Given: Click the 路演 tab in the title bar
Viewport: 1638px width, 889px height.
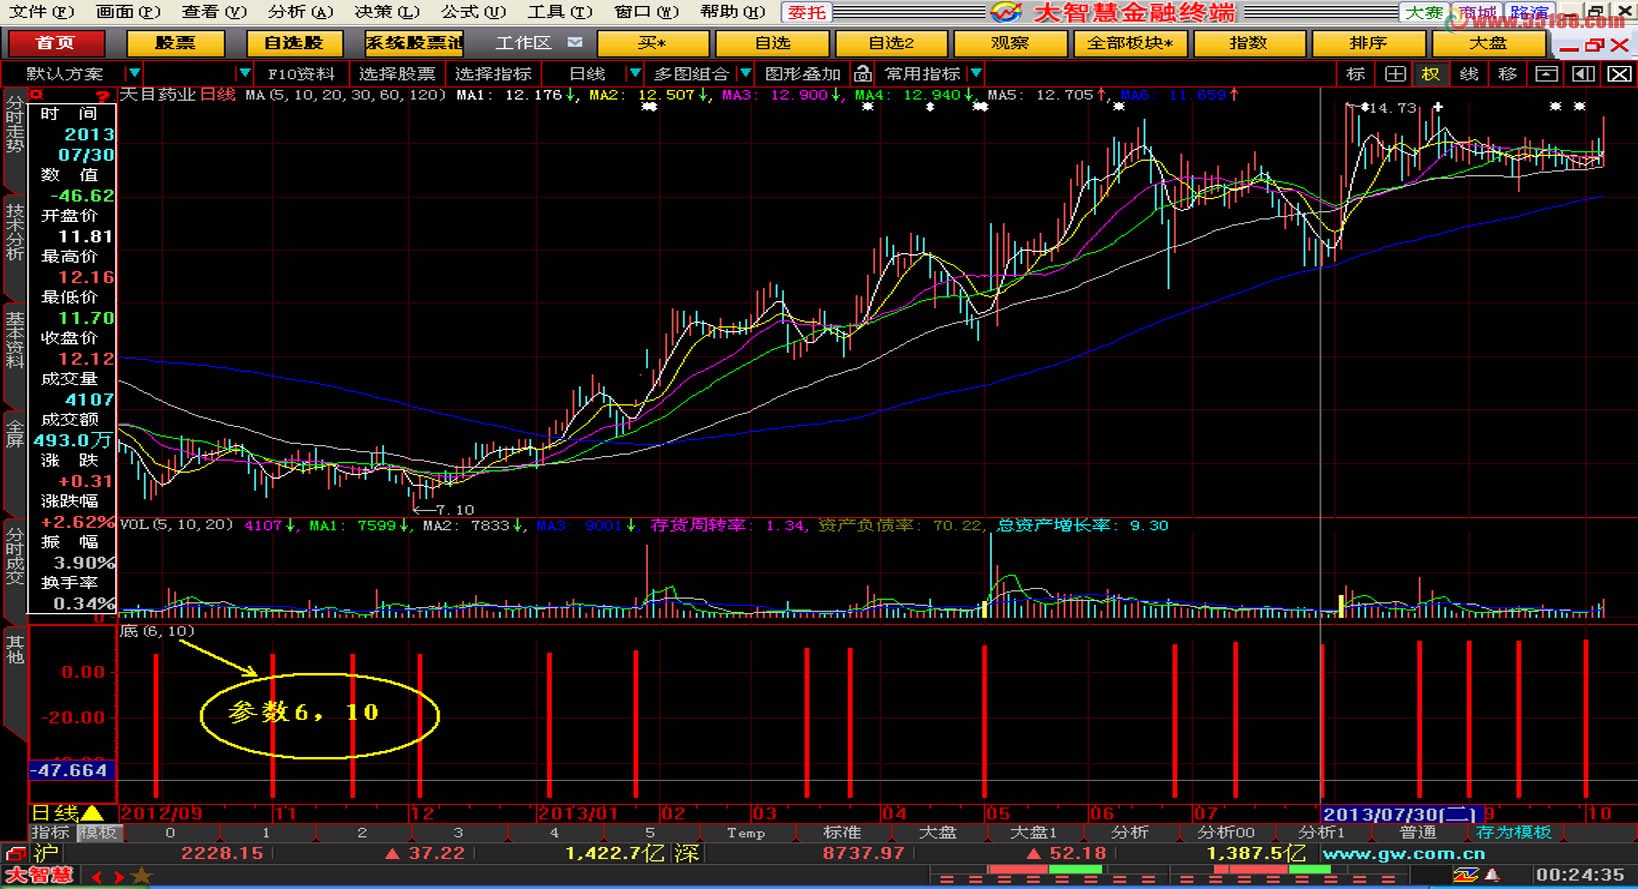Looking at the screenshot, I should [x=1530, y=12].
